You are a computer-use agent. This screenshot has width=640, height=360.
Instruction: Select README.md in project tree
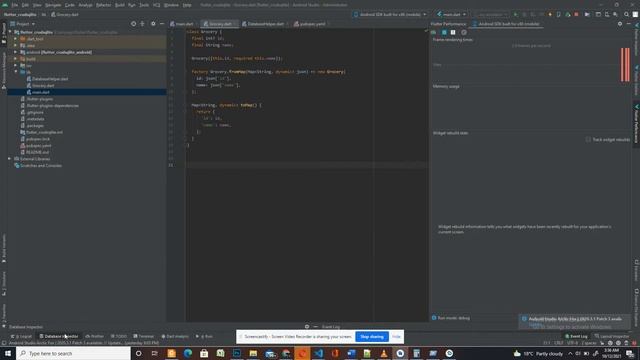(x=37, y=152)
